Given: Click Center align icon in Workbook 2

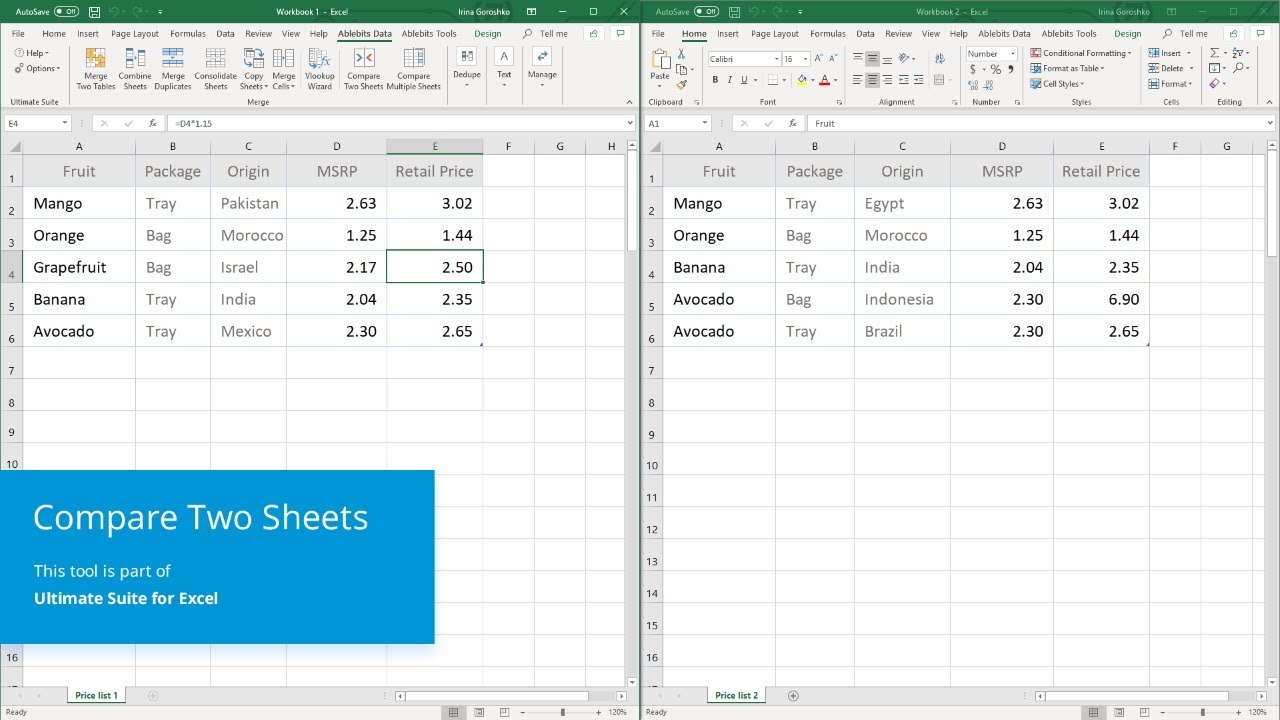Looking at the screenshot, I should coord(872,79).
